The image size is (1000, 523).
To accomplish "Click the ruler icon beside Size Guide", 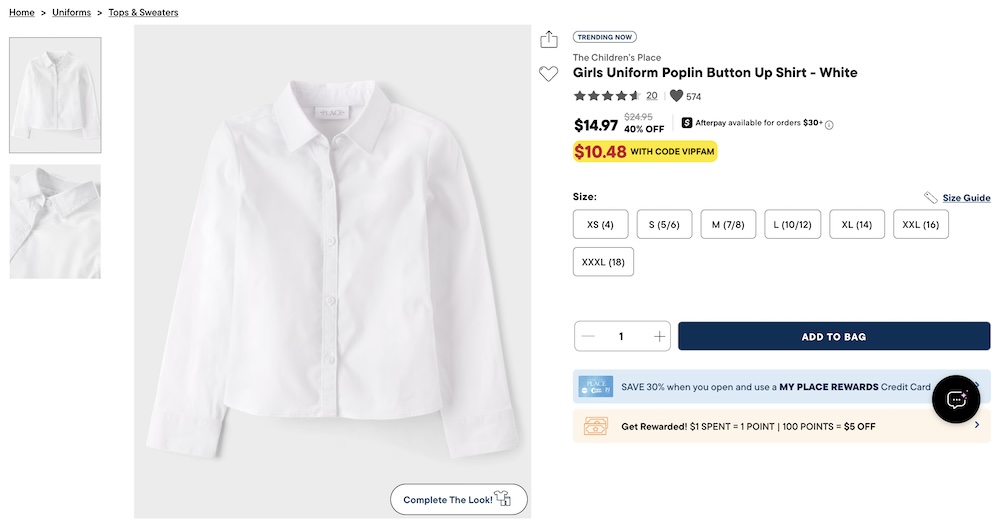I will coord(930,198).
